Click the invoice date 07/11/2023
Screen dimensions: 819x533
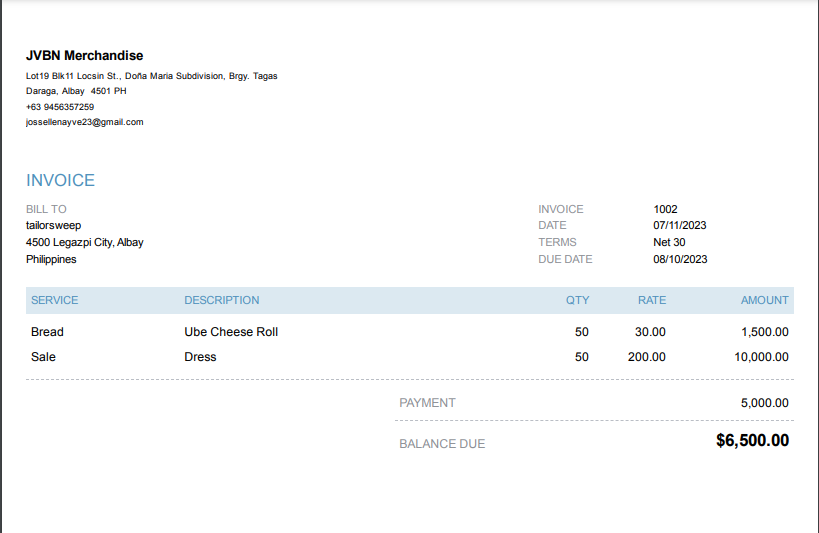point(680,225)
